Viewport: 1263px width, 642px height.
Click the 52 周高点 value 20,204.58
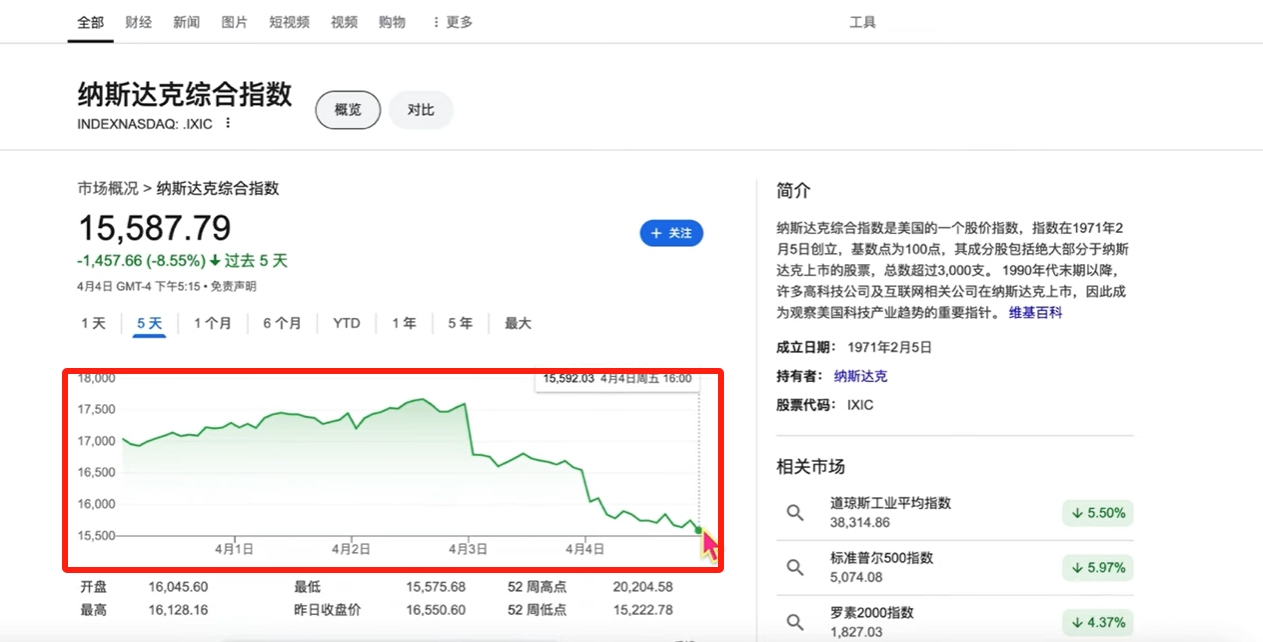click(x=643, y=587)
